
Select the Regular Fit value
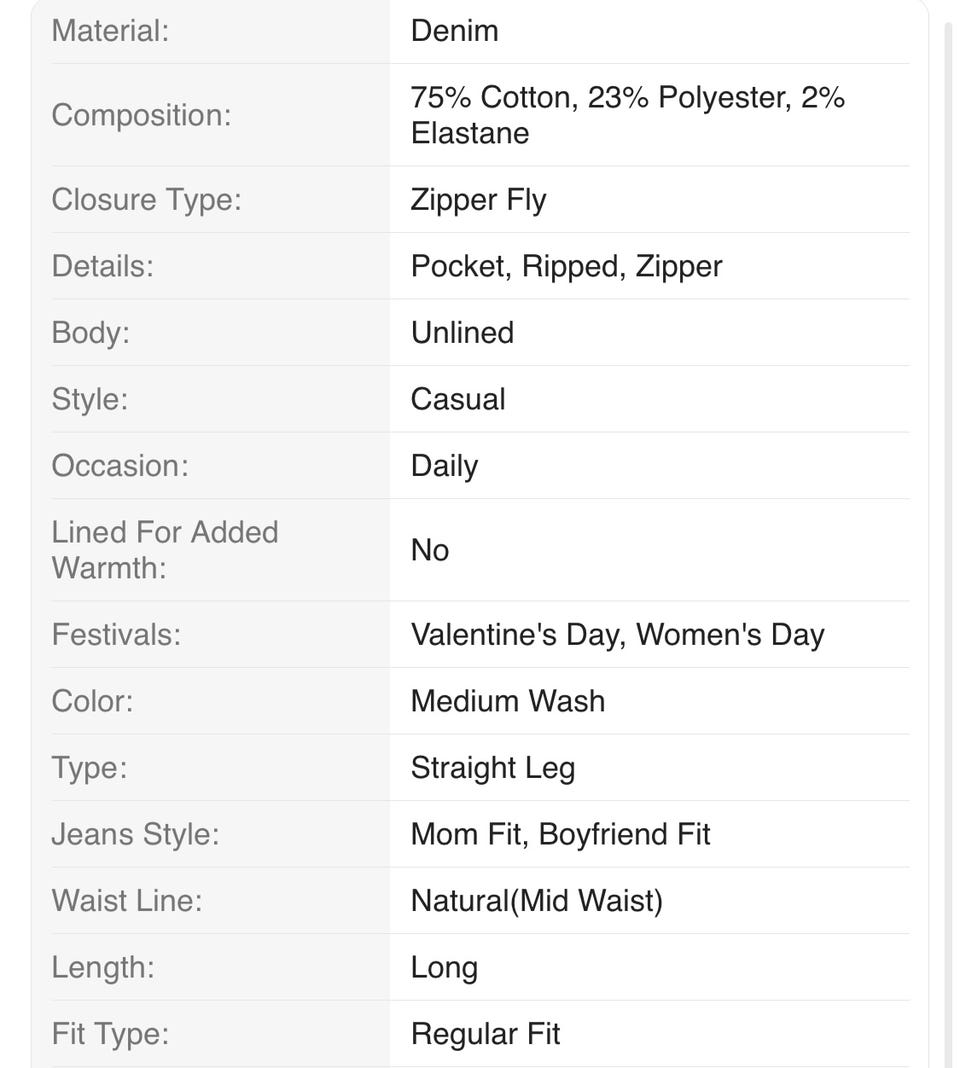click(x=485, y=1033)
